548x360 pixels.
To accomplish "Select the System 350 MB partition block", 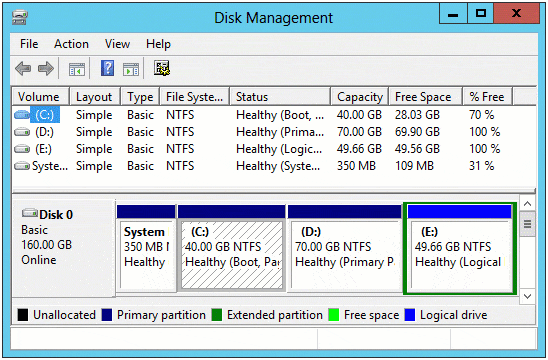I will click(x=146, y=249).
